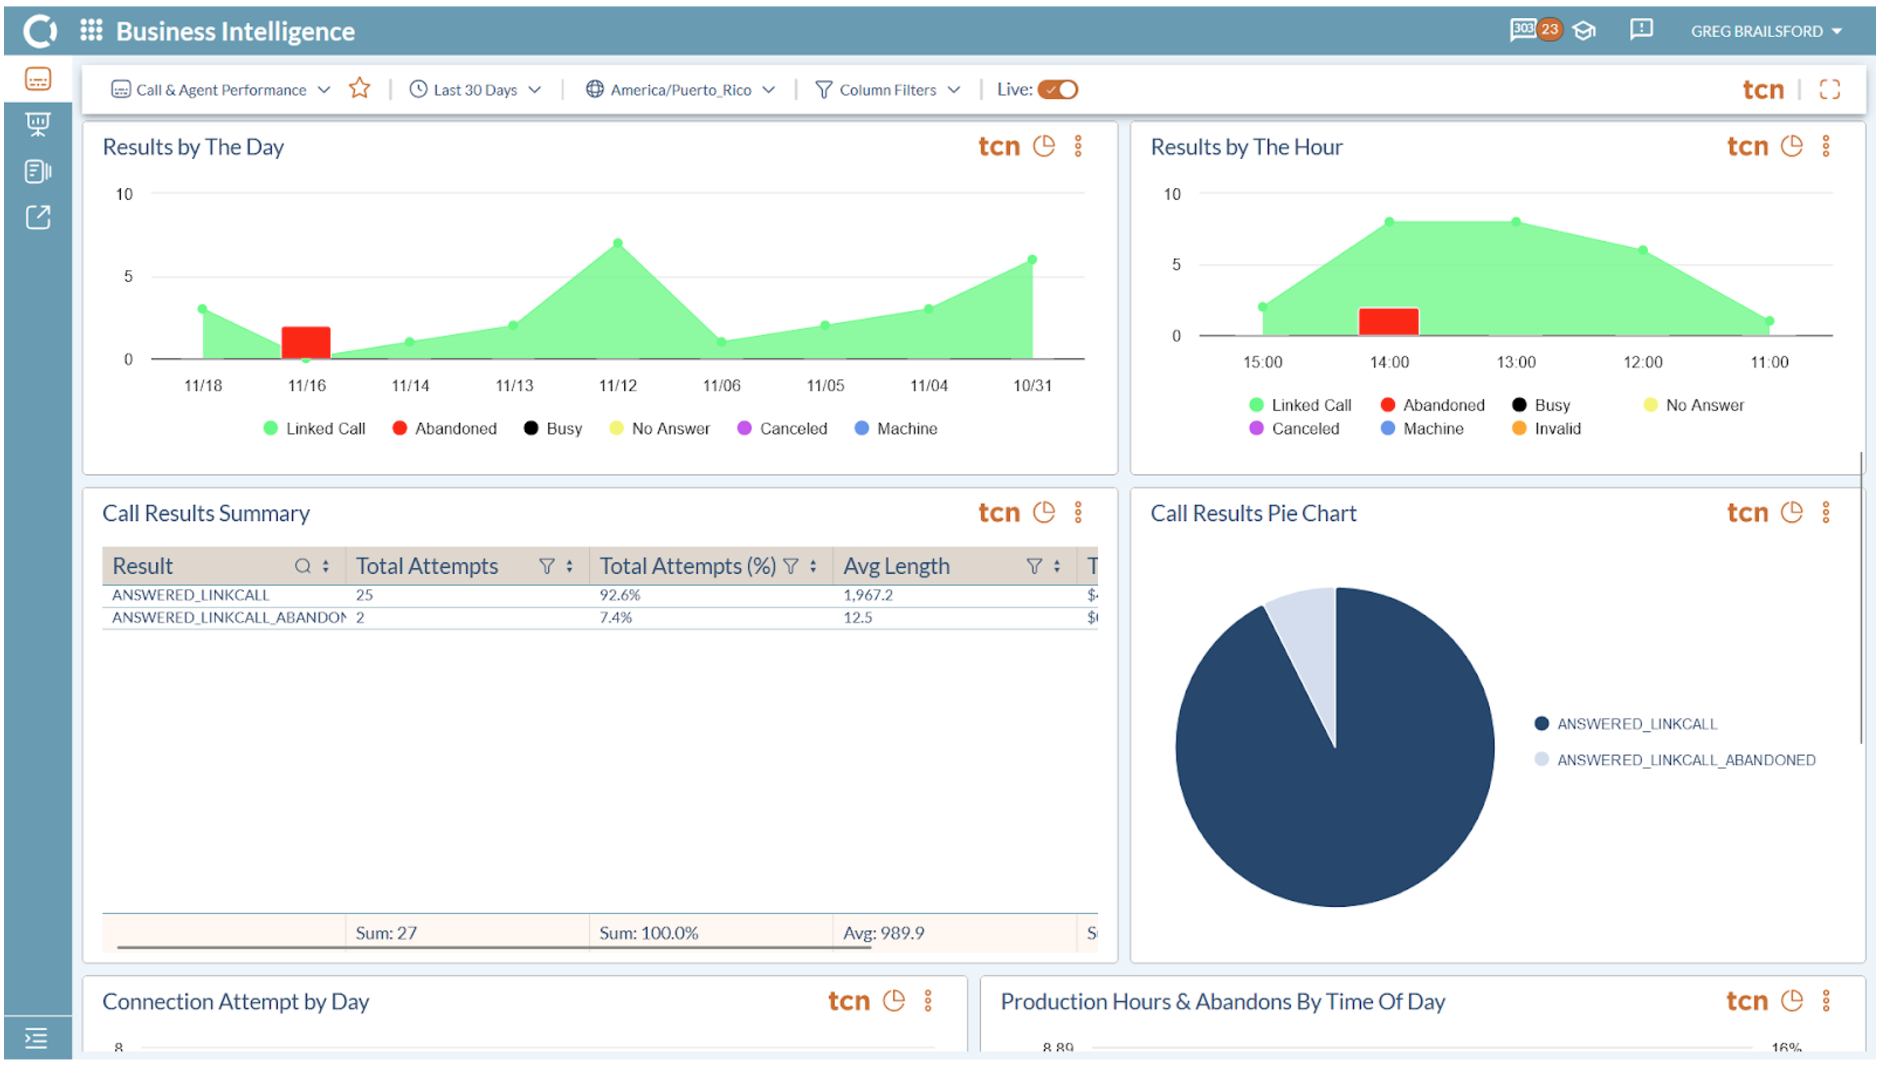Open chart type for Connection Attempt by Day
This screenshot has width=1884, height=1067.
(x=894, y=1000)
